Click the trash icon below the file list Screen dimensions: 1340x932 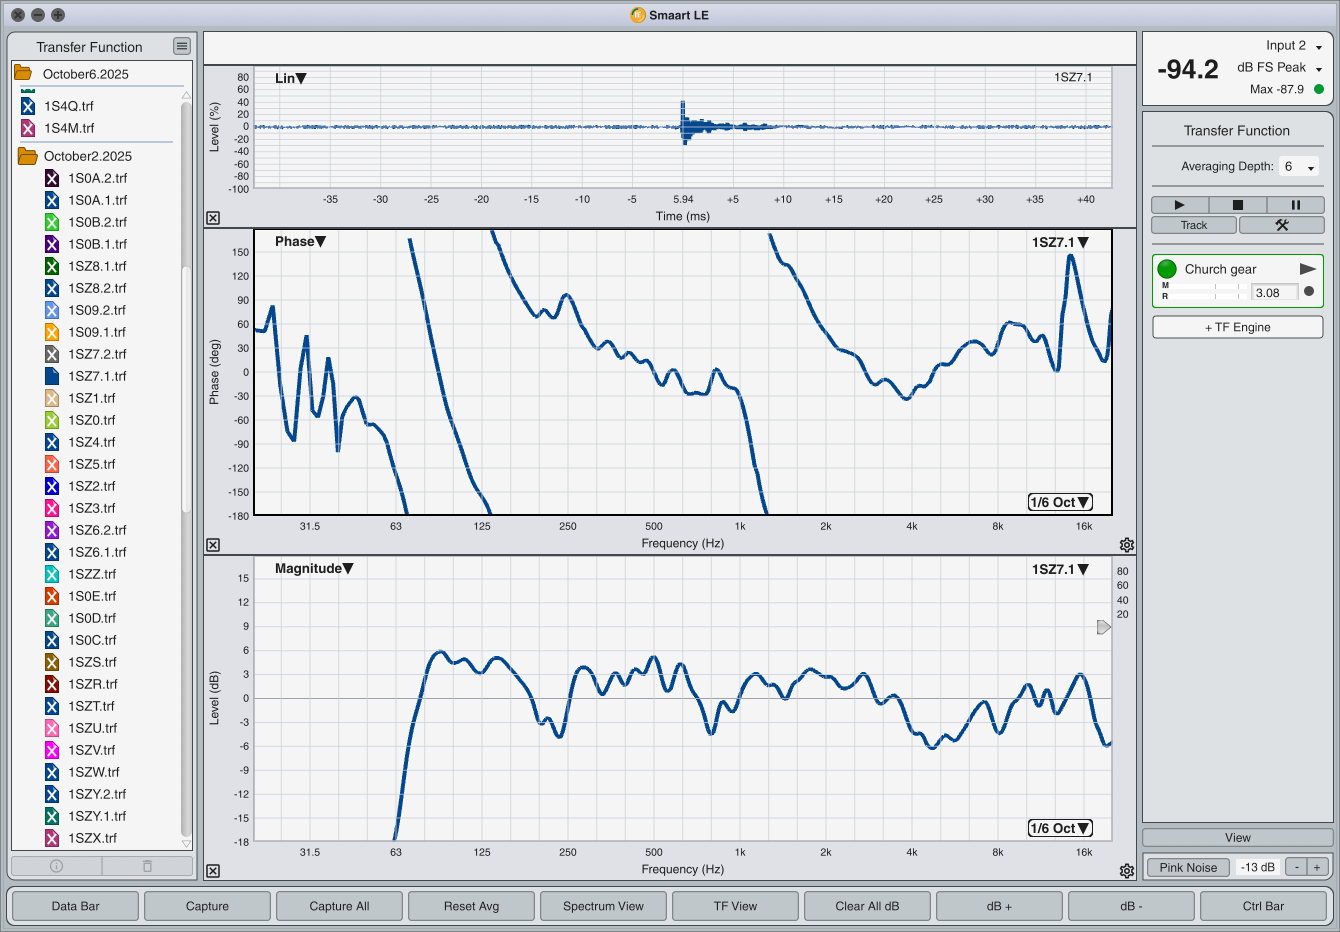click(147, 866)
